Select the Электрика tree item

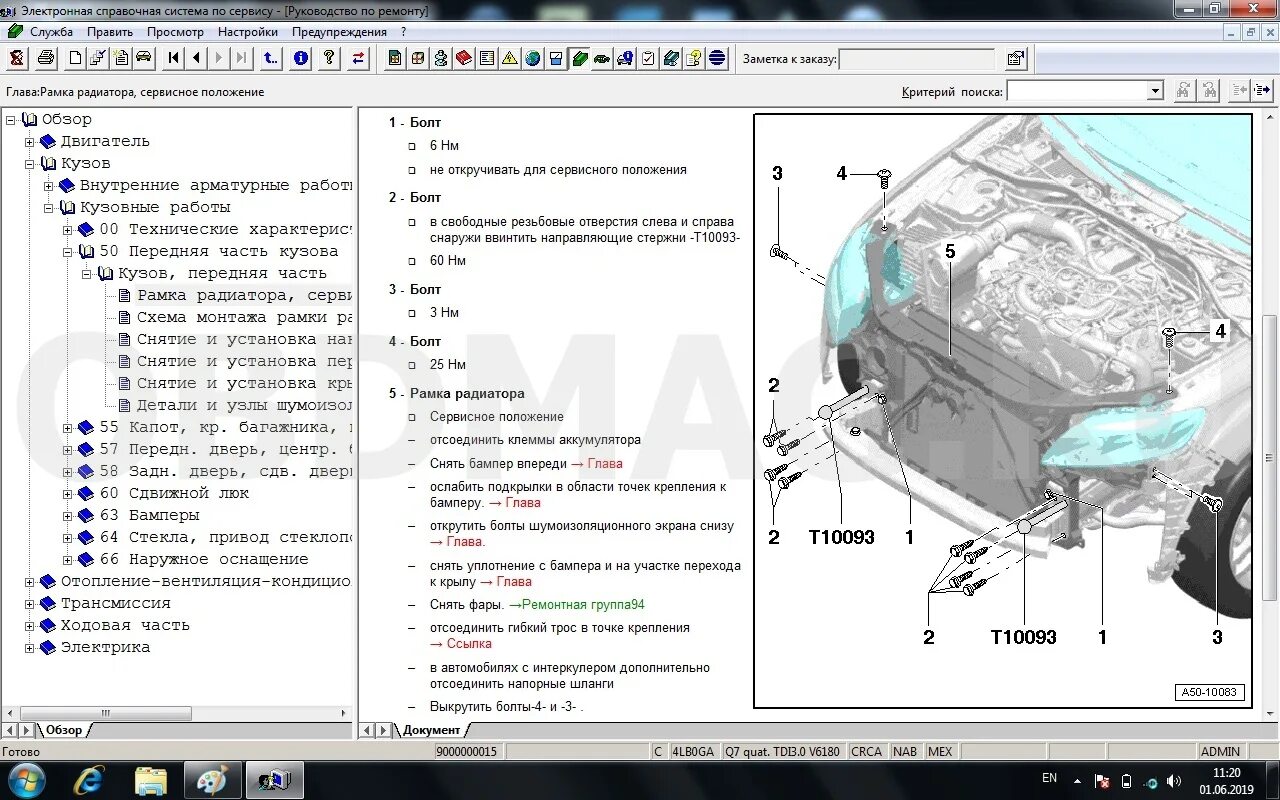coord(105,648)
